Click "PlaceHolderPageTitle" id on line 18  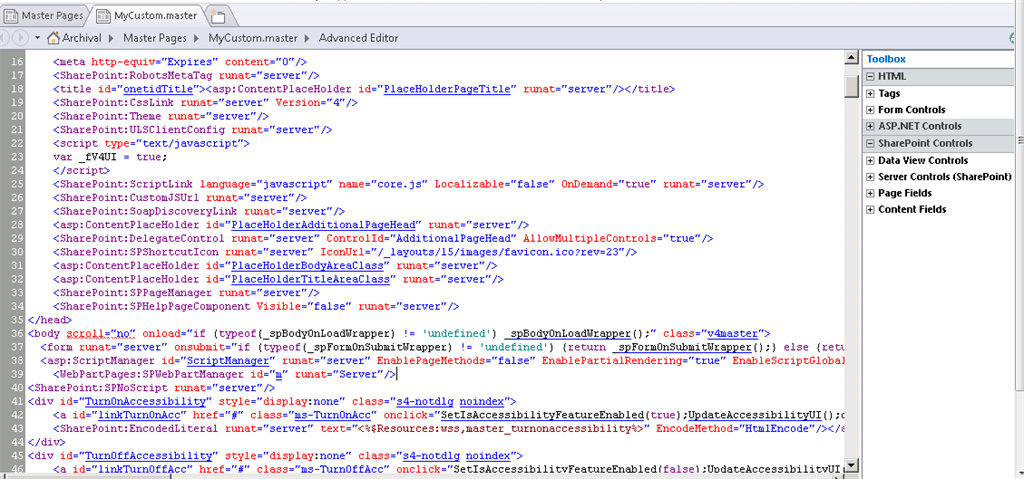pyautogui.click(x=447, y=89)
